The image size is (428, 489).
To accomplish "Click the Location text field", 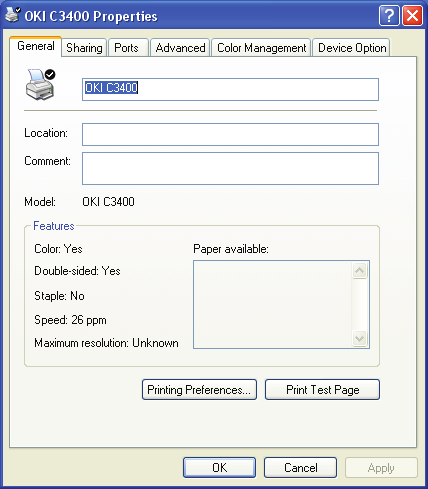I will (x=230, y=134).
